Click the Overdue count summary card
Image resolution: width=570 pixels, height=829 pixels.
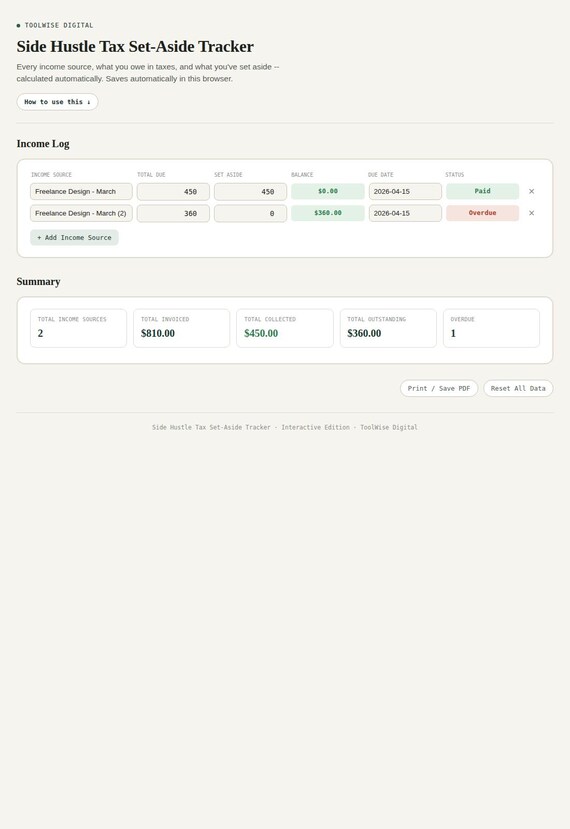(491, 328)
